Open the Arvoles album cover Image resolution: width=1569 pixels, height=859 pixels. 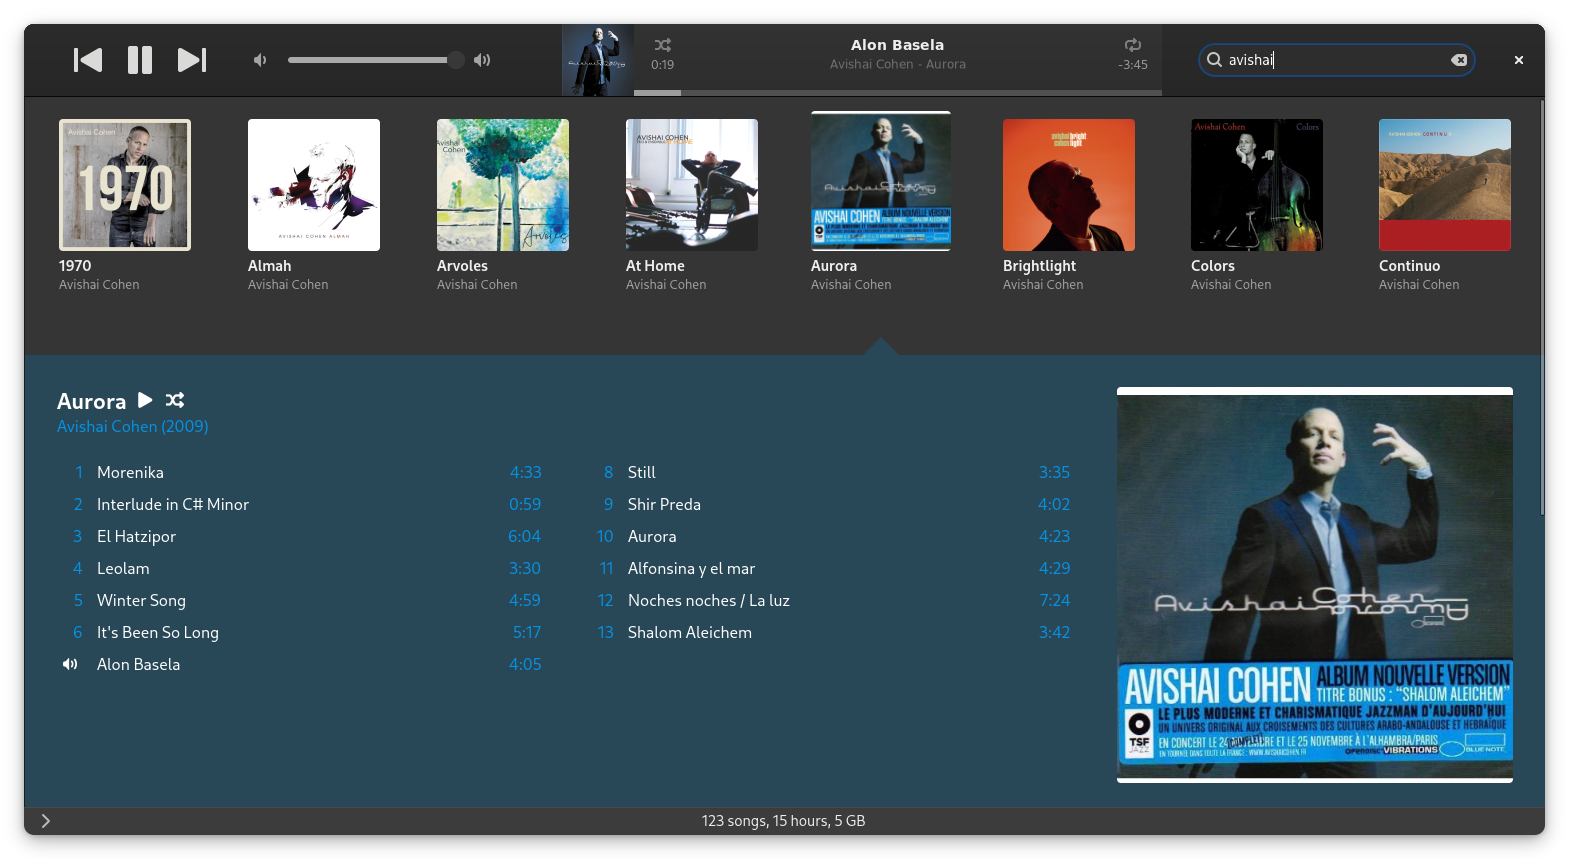[x=503, y=185]
